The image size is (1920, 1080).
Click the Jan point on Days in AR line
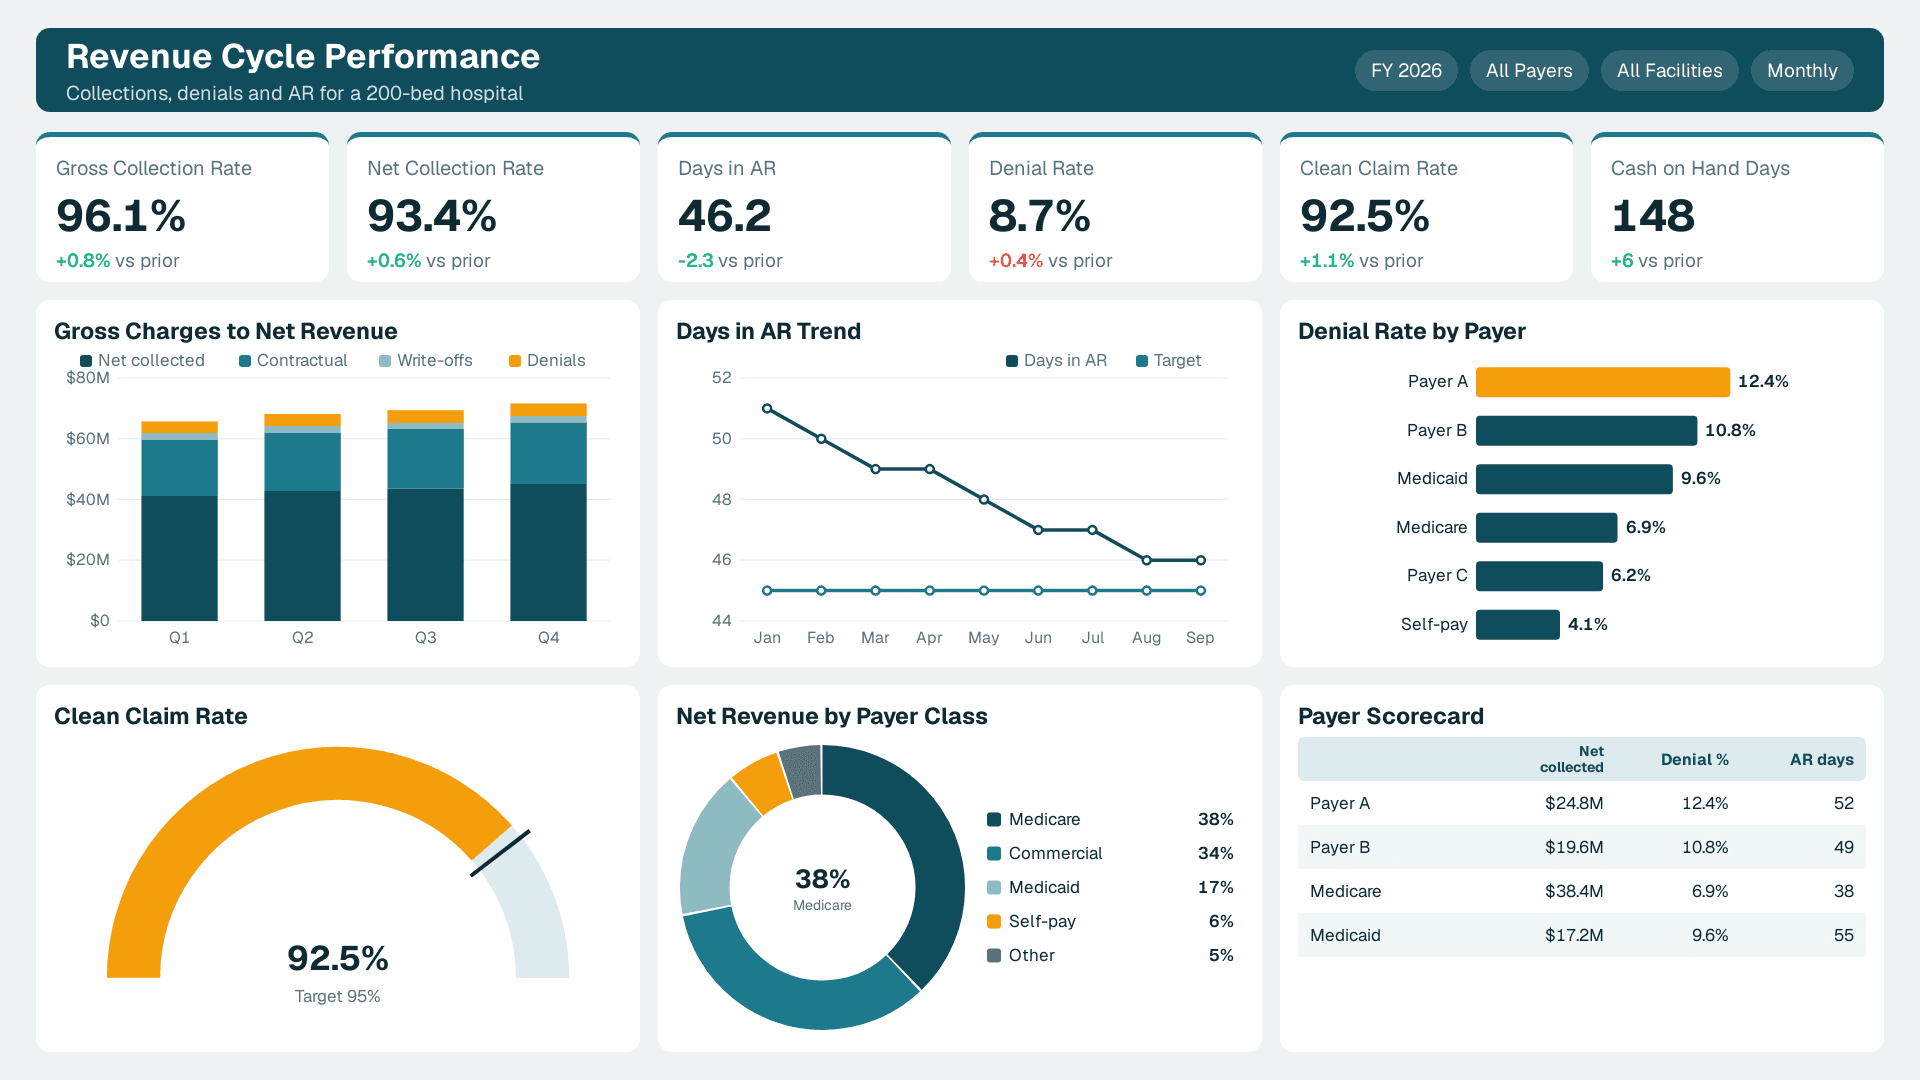coord(767,408)
